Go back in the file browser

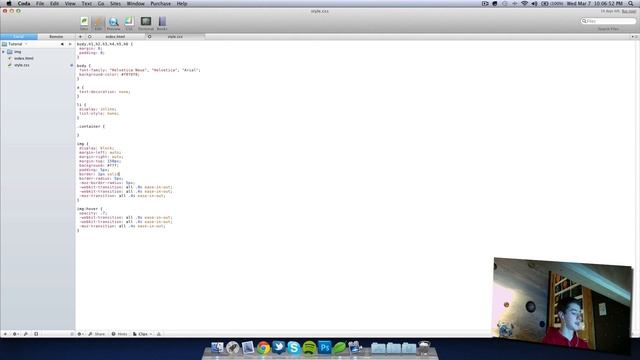coord(62,44)
